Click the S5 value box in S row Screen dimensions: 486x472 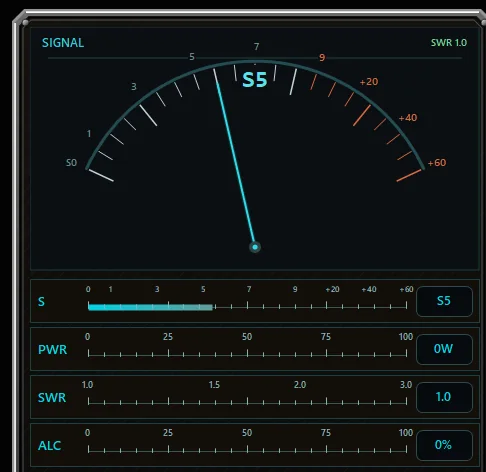coord(444,301)
